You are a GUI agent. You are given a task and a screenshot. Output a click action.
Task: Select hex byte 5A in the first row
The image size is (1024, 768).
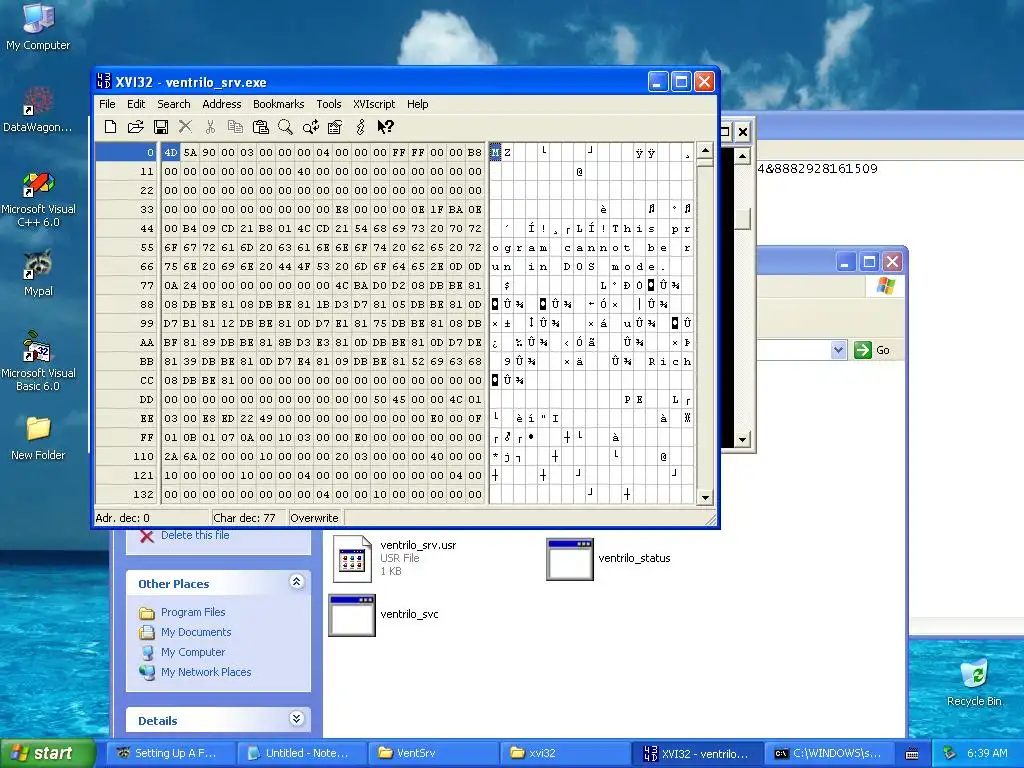189,152
